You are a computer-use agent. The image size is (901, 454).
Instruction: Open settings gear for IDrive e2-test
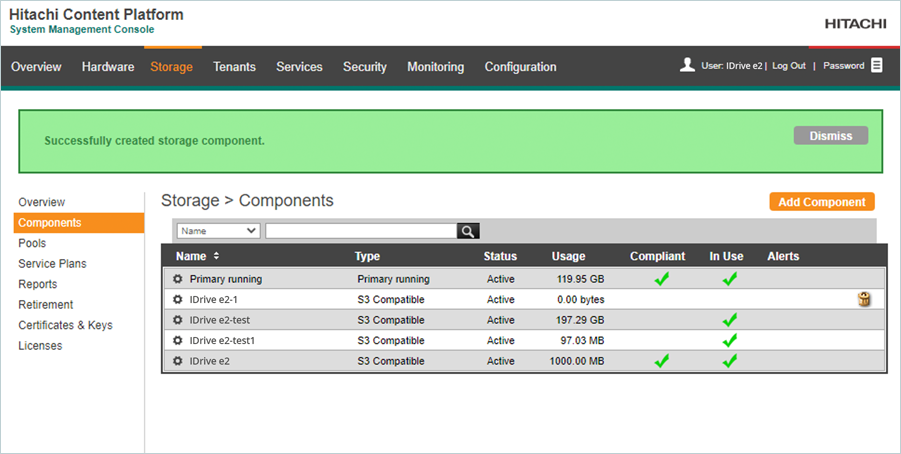pos(178,320)
